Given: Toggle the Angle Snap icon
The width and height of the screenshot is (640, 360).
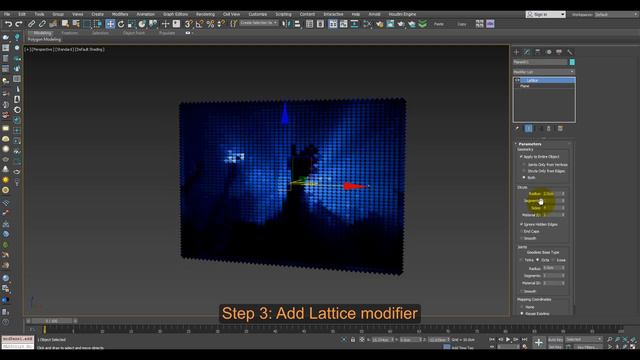Looking at the screenshot, I should pos(199,24).
